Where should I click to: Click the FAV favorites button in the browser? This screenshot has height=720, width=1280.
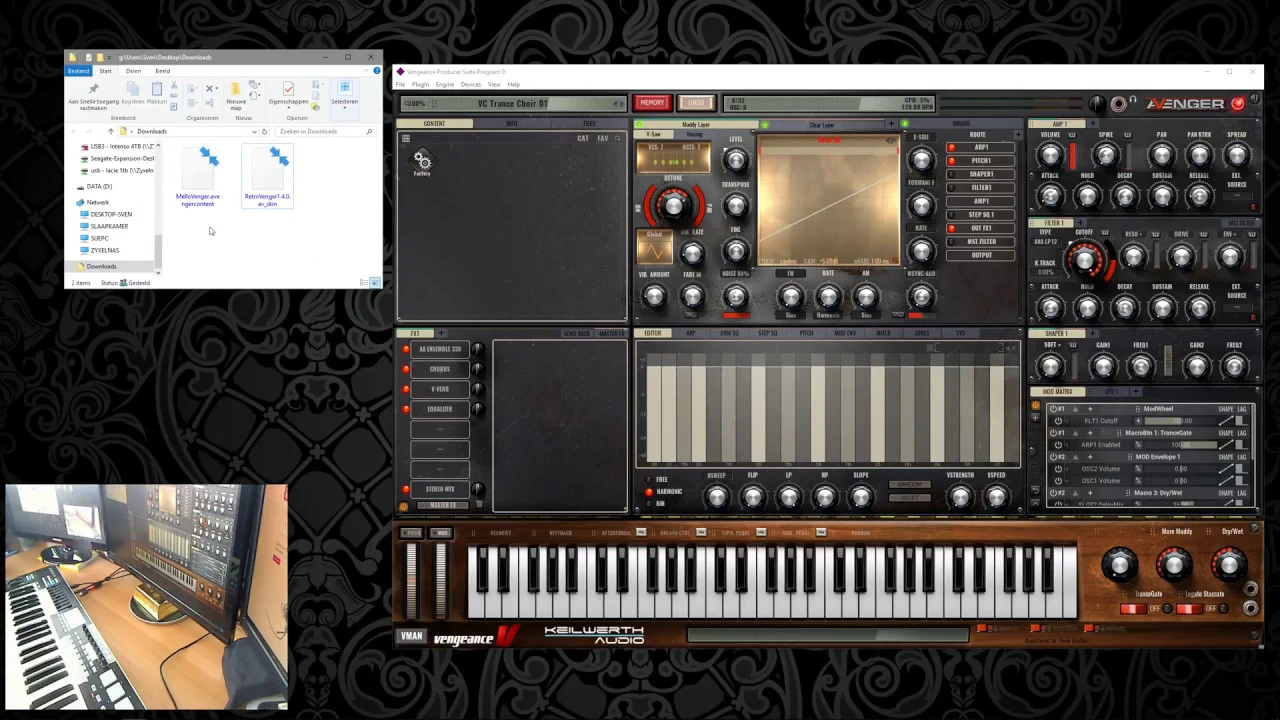coord(603,138)
